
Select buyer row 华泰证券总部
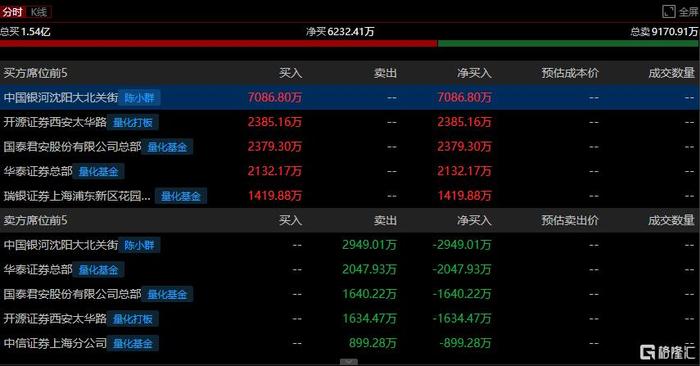click(x=350, y=171)
